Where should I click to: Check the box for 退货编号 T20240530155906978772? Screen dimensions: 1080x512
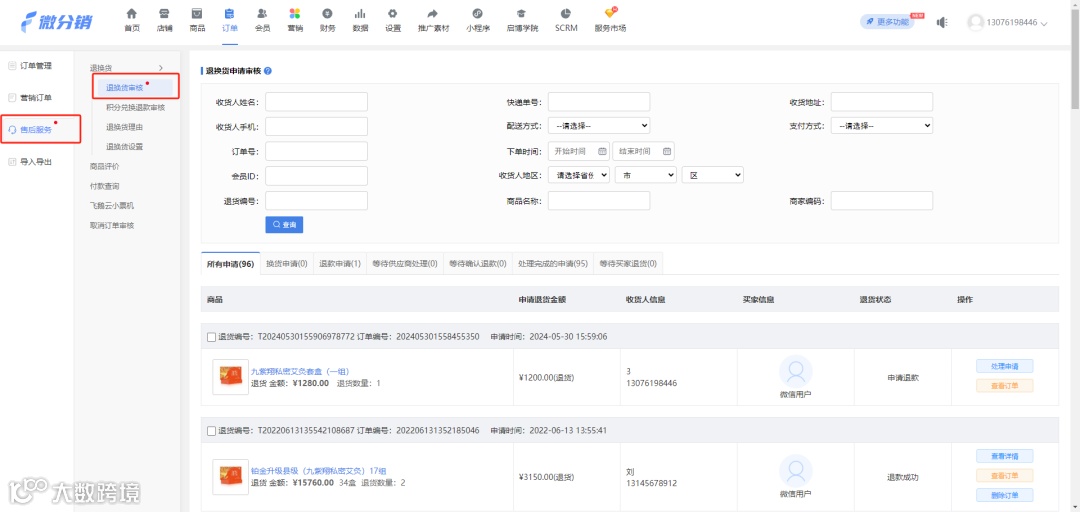[x=211, y=337]
